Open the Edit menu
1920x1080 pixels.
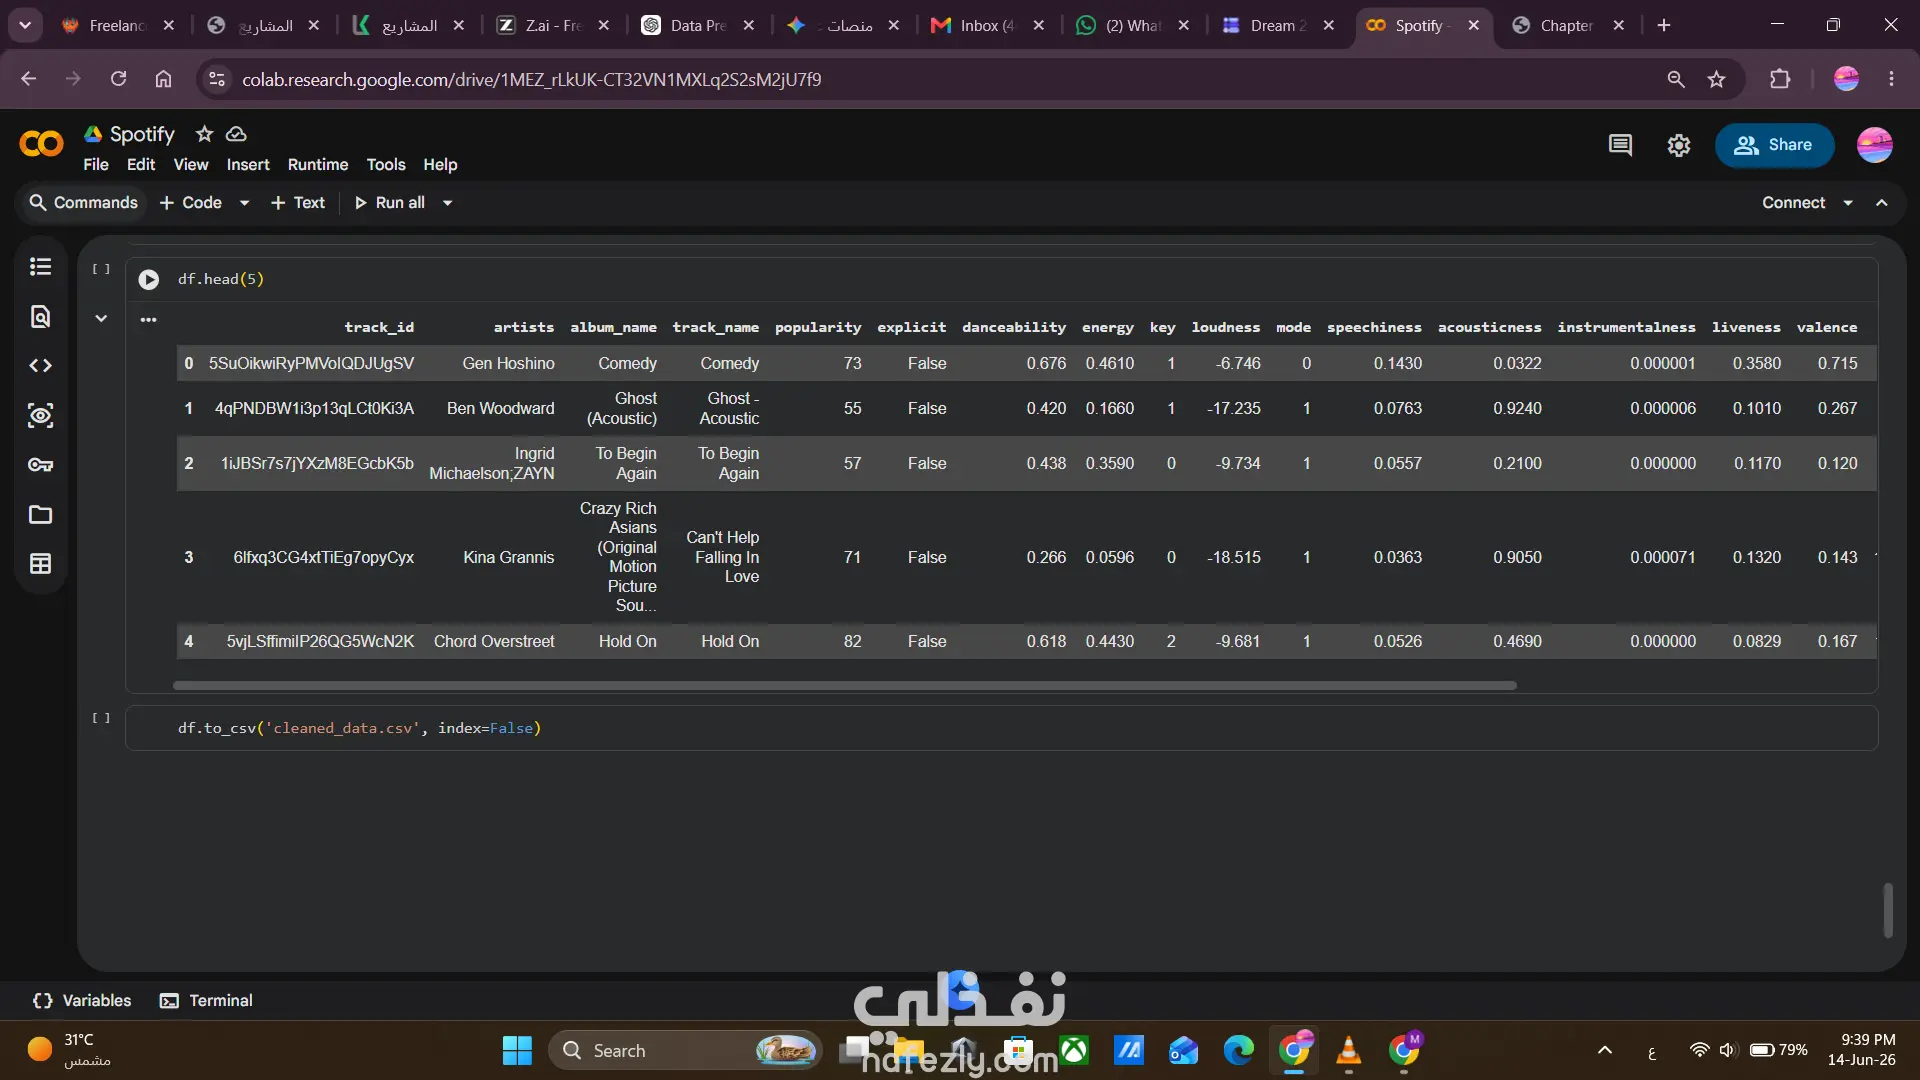141,165
